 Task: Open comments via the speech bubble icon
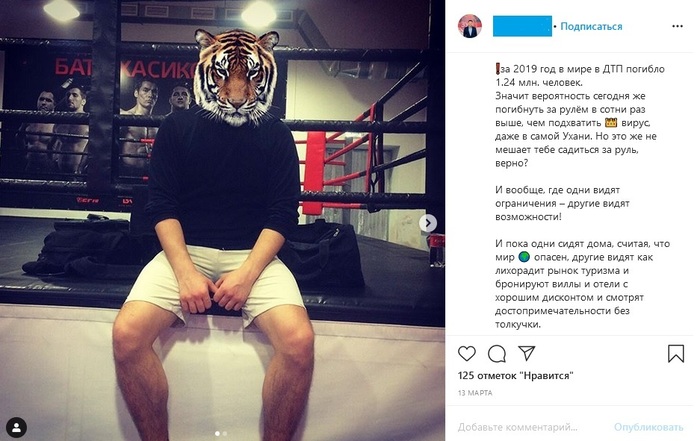click(496, 353)
